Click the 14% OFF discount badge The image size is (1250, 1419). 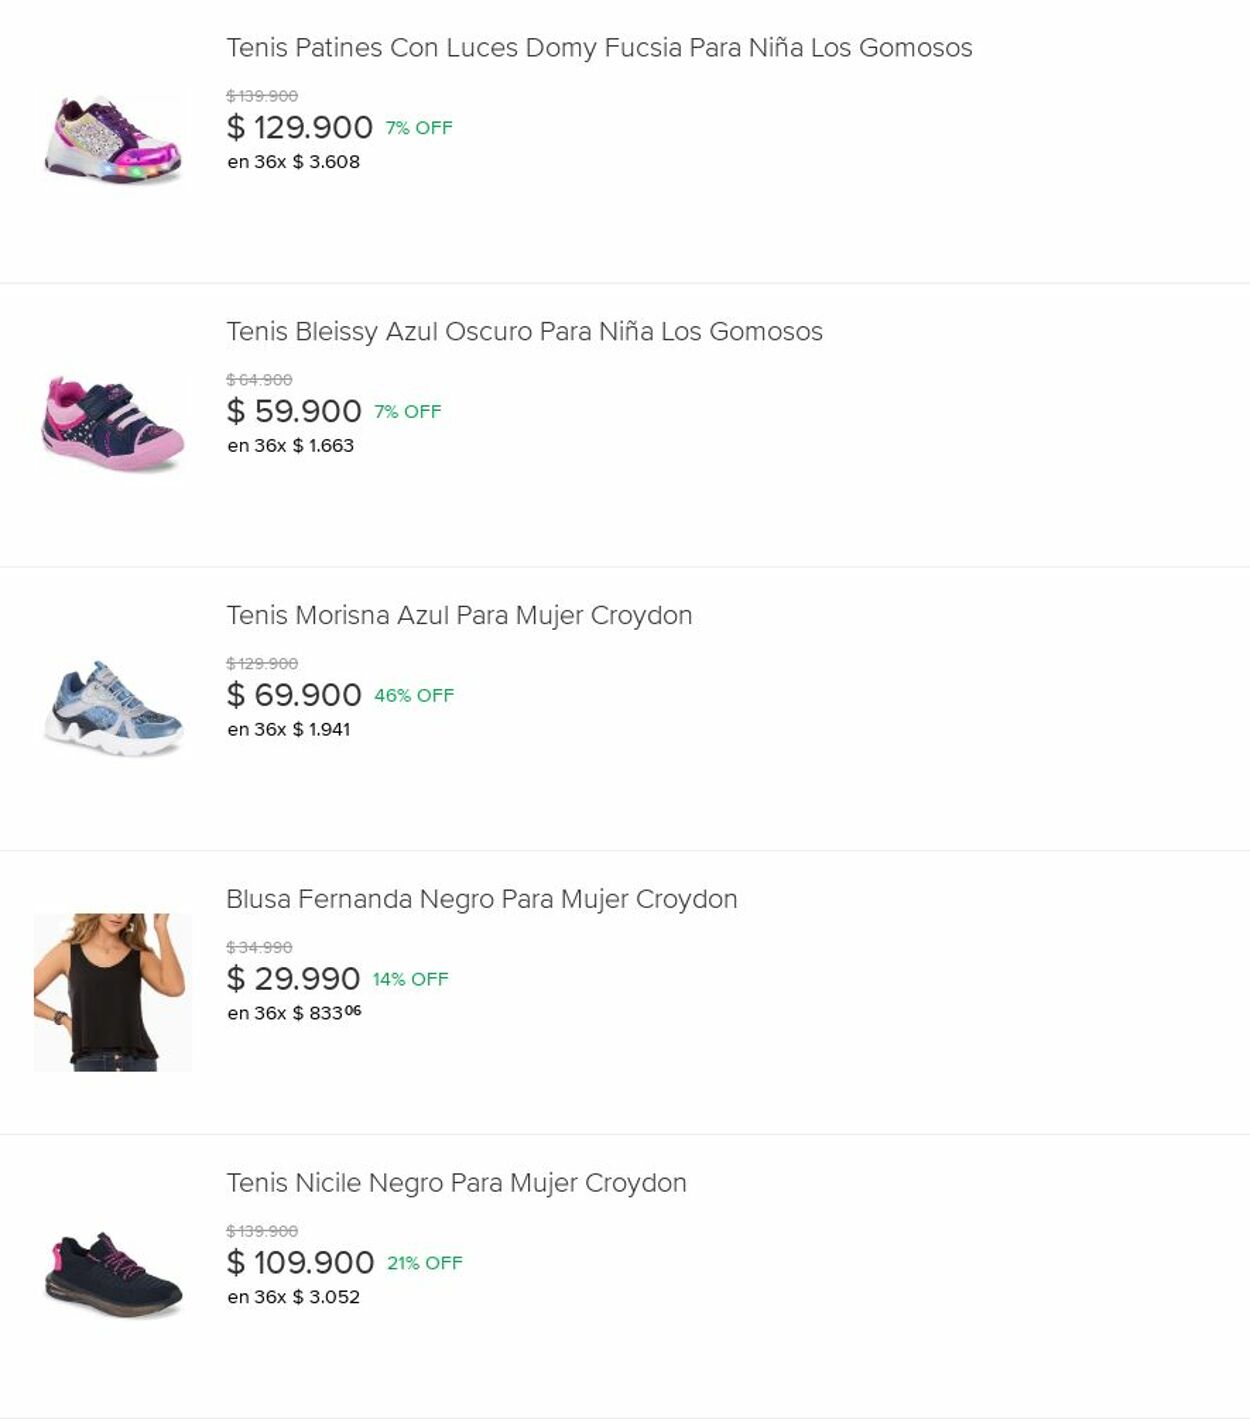coord(411,980)
